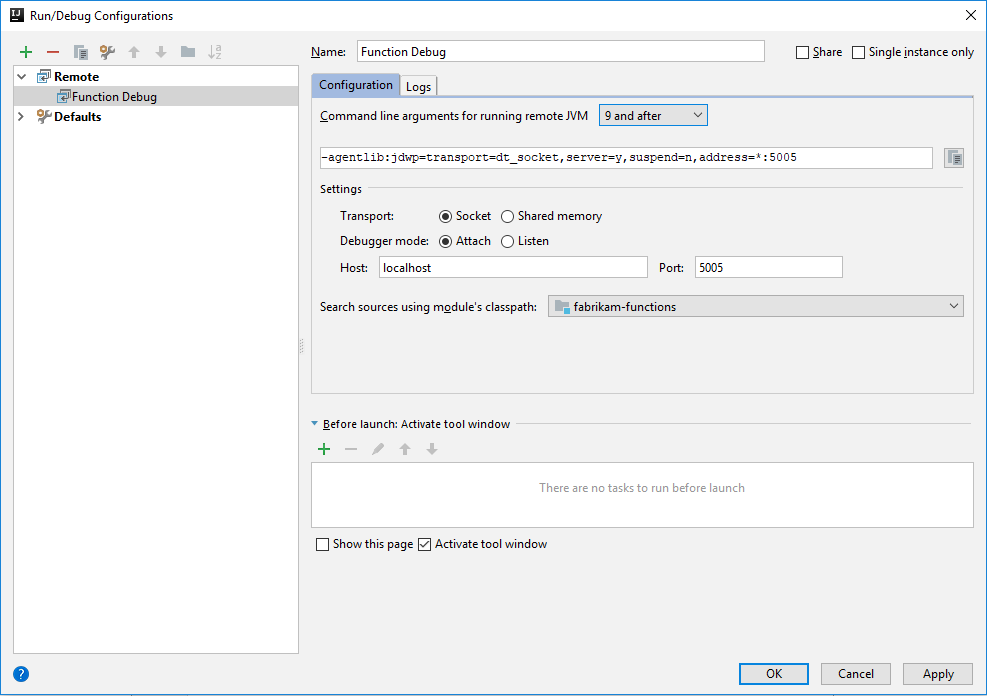987x696 pixels.
Task: Collapse the Before launch section
Action: pos(315,424)
